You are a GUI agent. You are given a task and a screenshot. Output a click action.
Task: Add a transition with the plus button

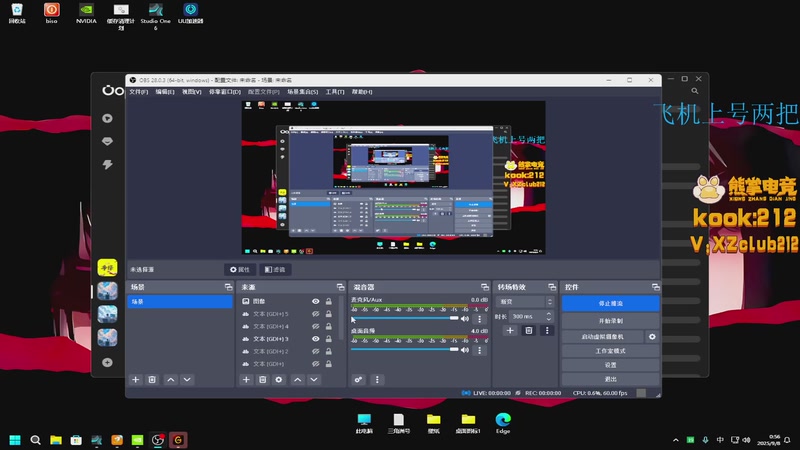click(x=510, y=331)
